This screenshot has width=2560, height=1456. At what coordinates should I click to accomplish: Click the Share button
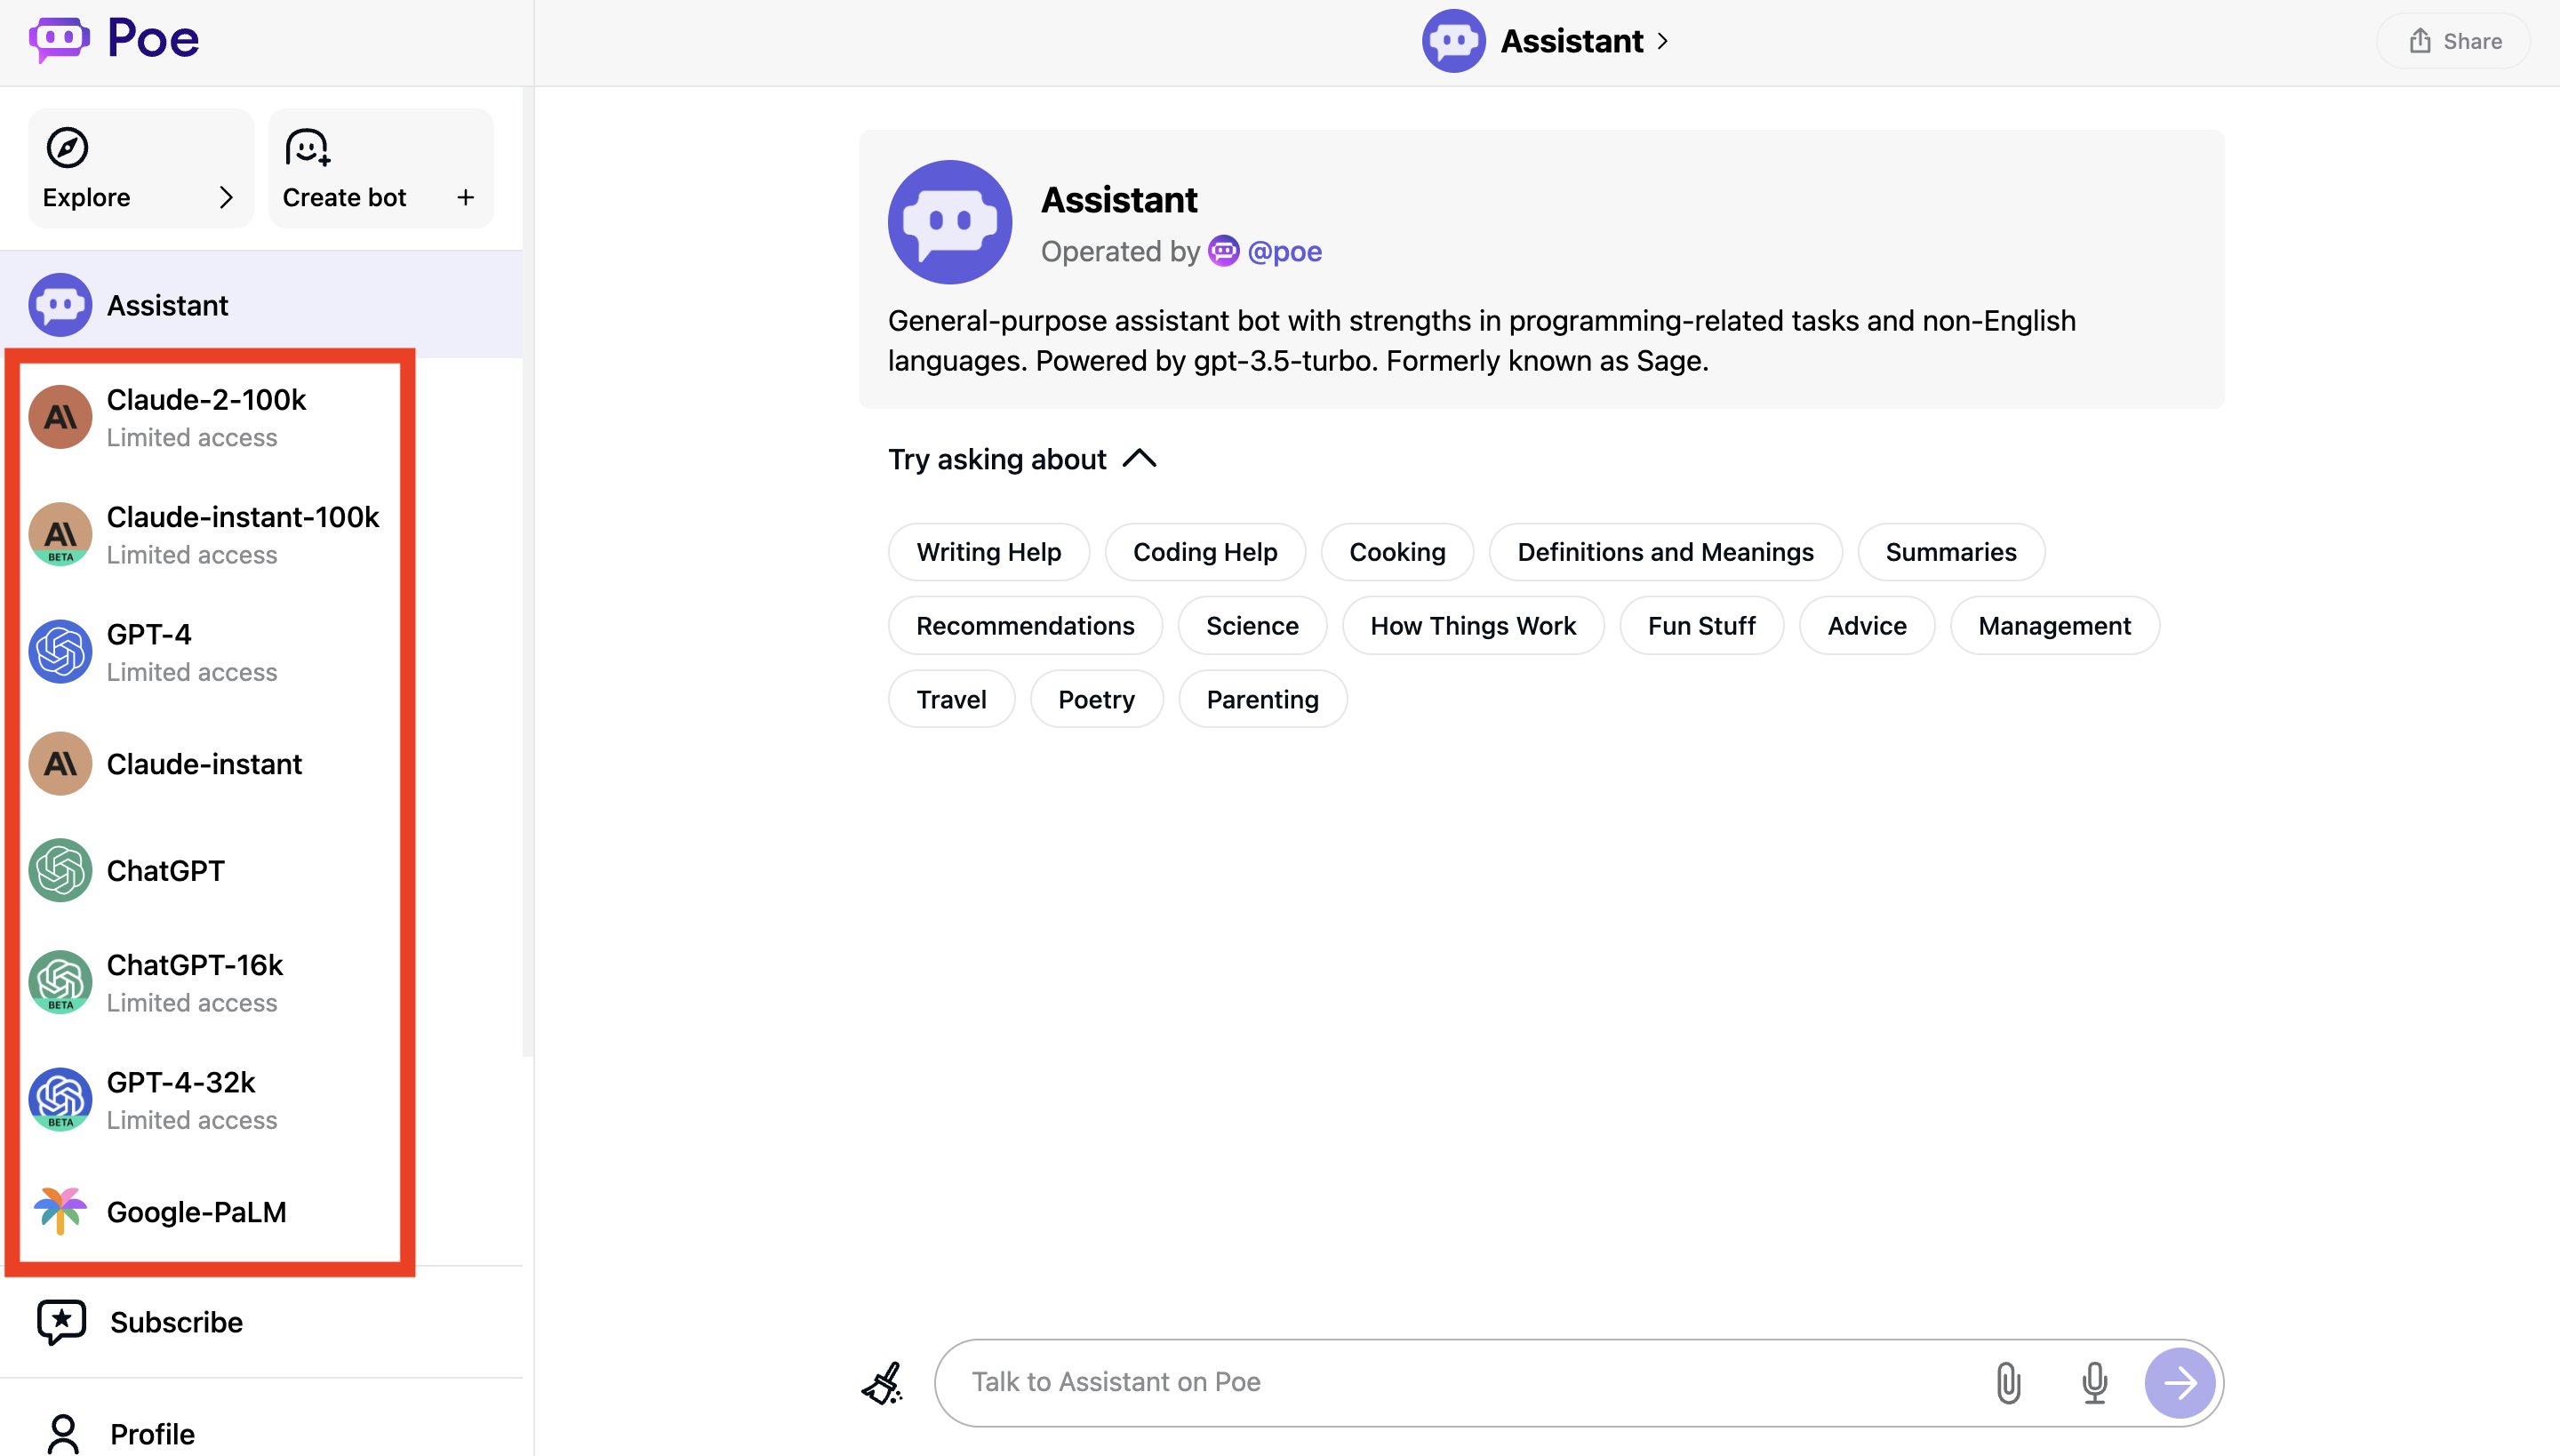(2454, 41)
